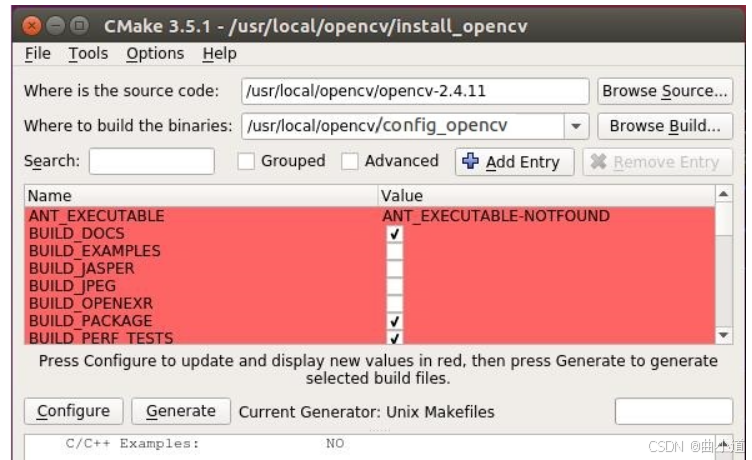Screen dimensions: 752x460
Task: Minimize the CMake window
Action: [56, 25]
